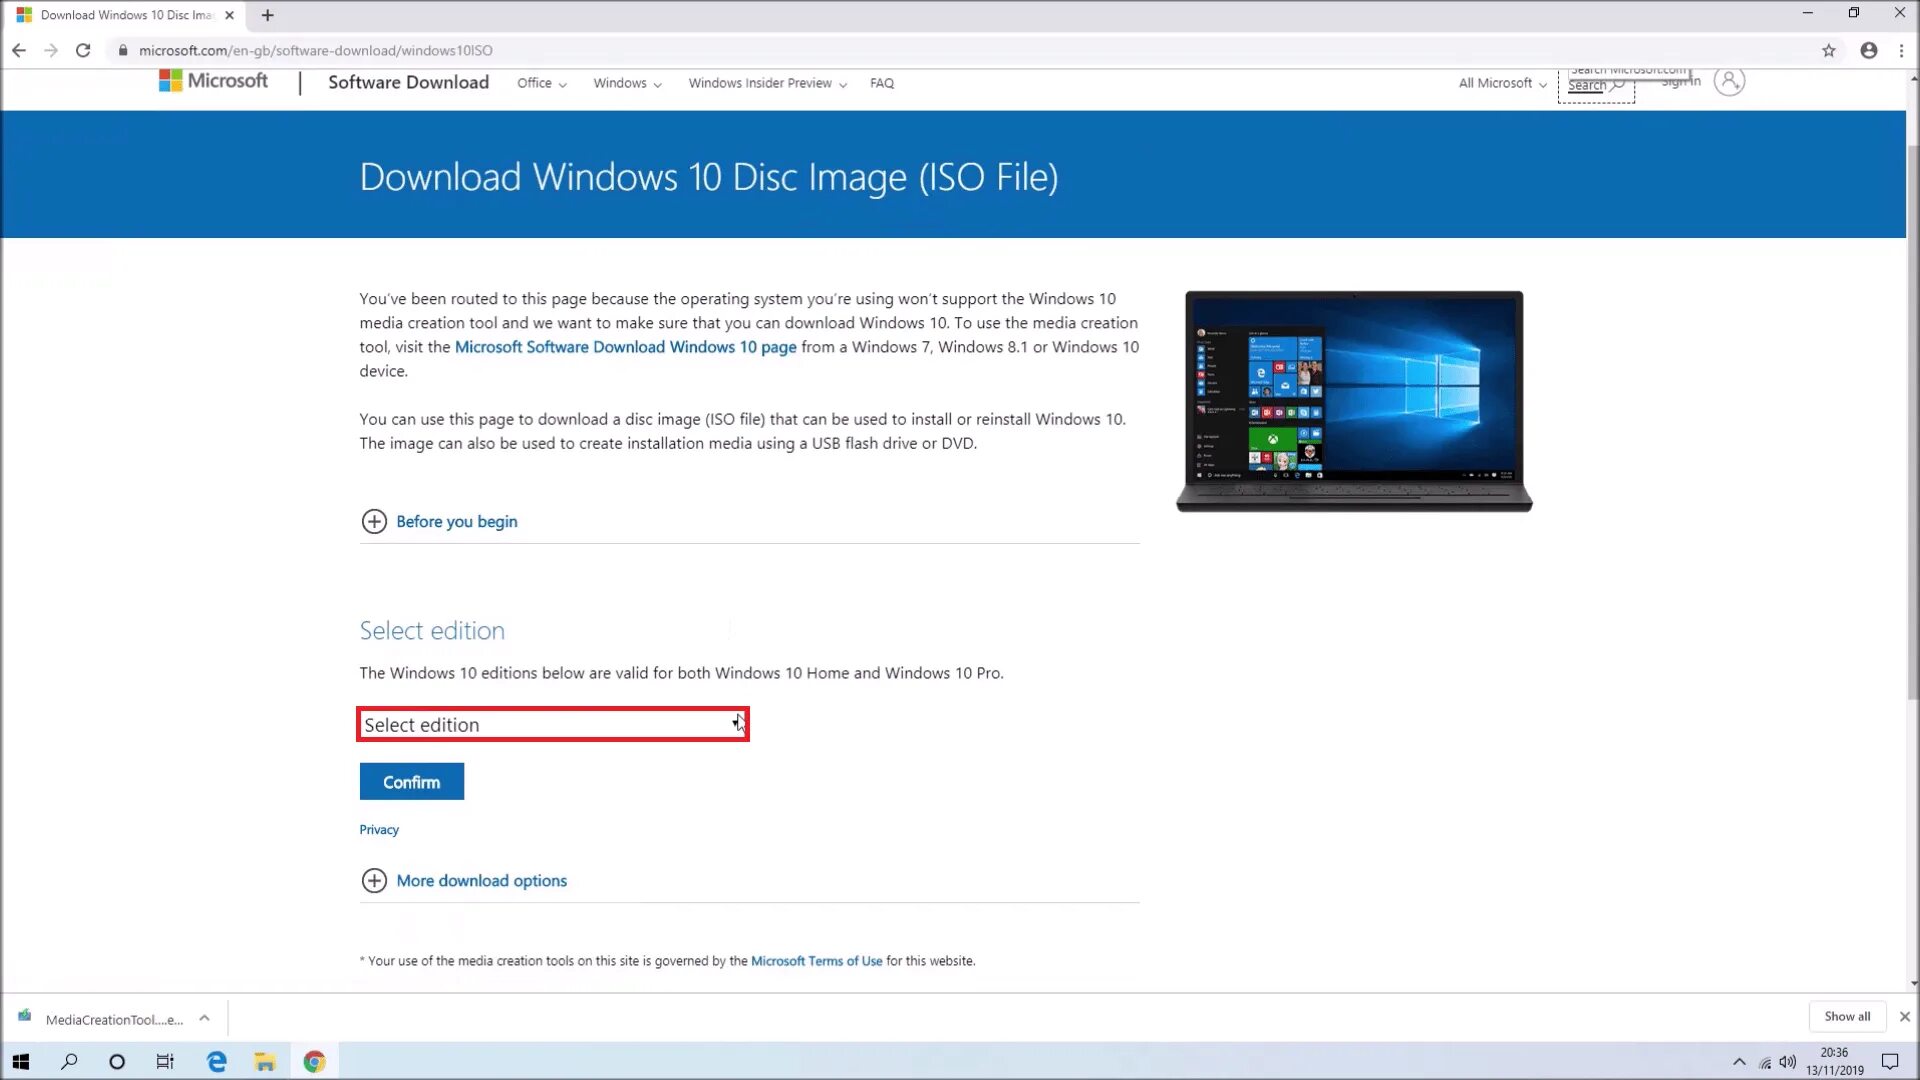Open Microsoft Edge from the taskbar

216,1061
